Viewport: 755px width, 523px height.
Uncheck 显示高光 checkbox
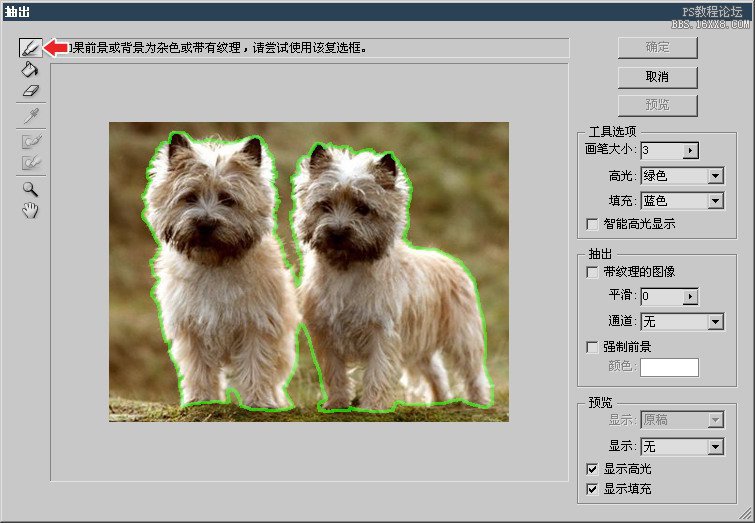click(x=592, y=469)
